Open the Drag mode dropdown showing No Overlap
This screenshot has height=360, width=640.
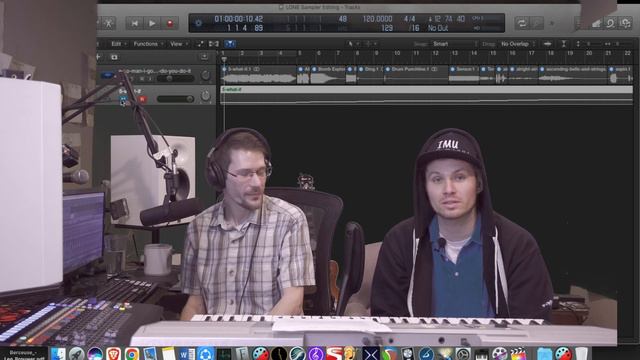coord(517,44)
